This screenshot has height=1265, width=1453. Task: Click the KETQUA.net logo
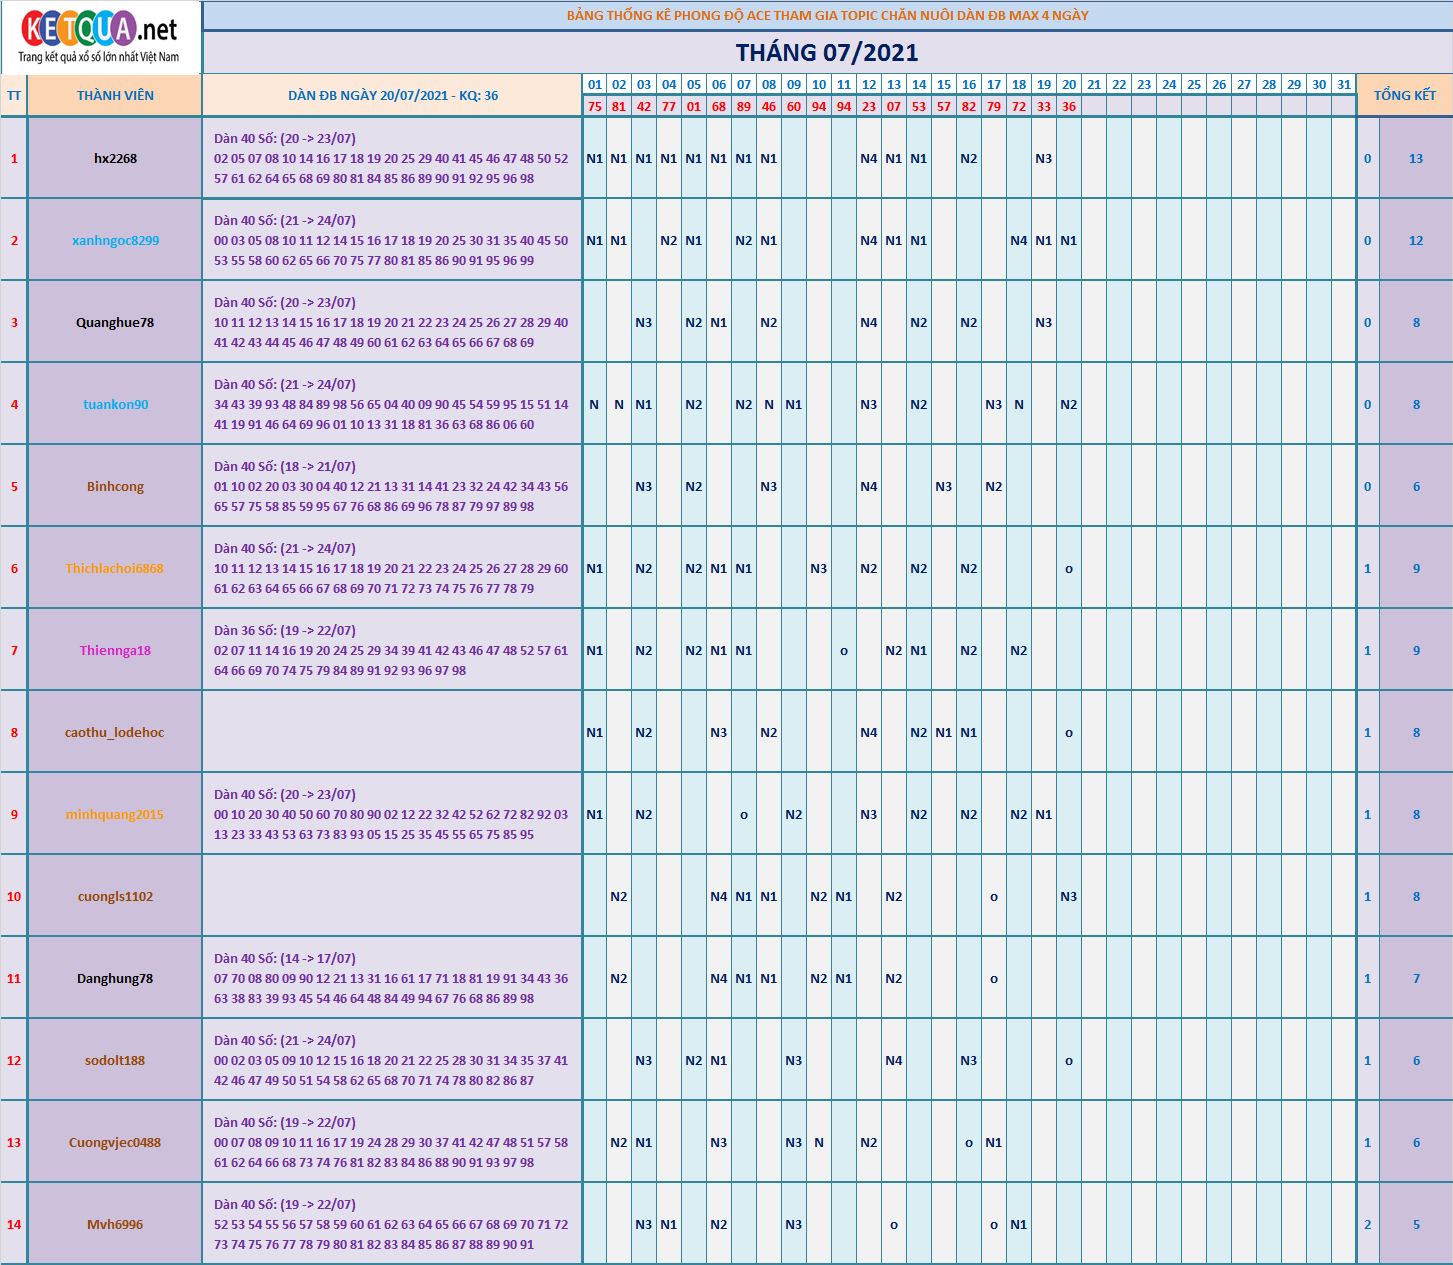pyautogui.click(x=100, y=37)
